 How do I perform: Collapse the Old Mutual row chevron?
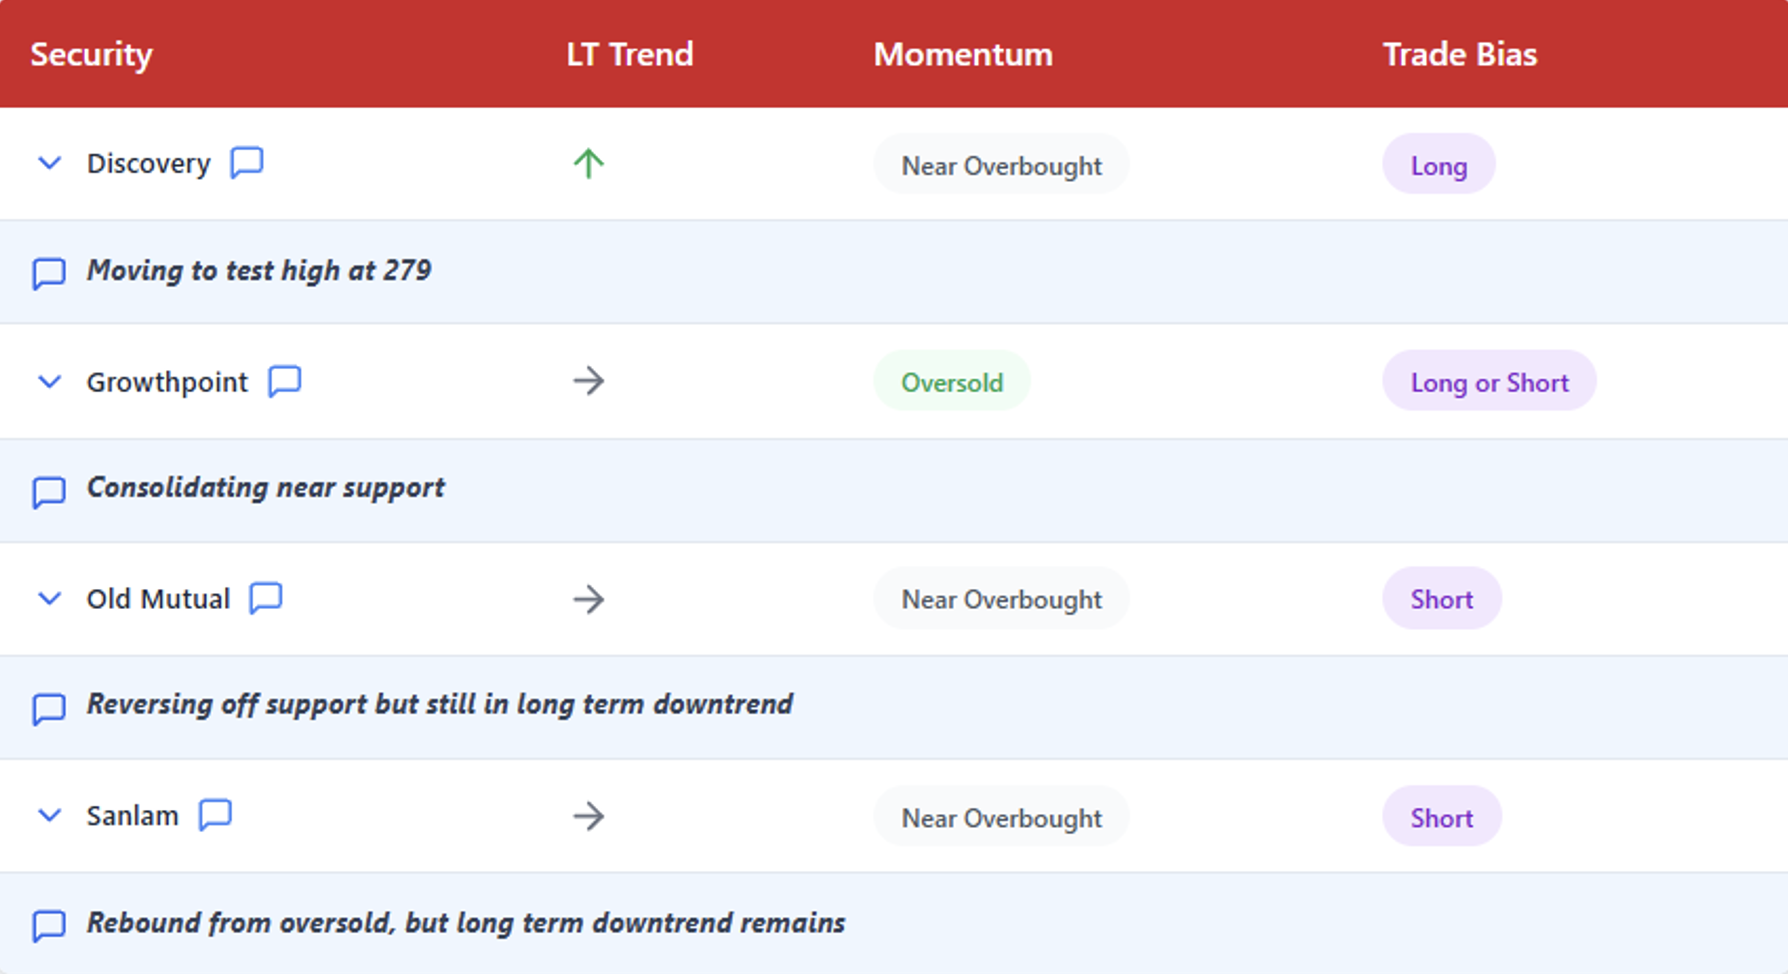pyautogui.click(x=49, y=598)
